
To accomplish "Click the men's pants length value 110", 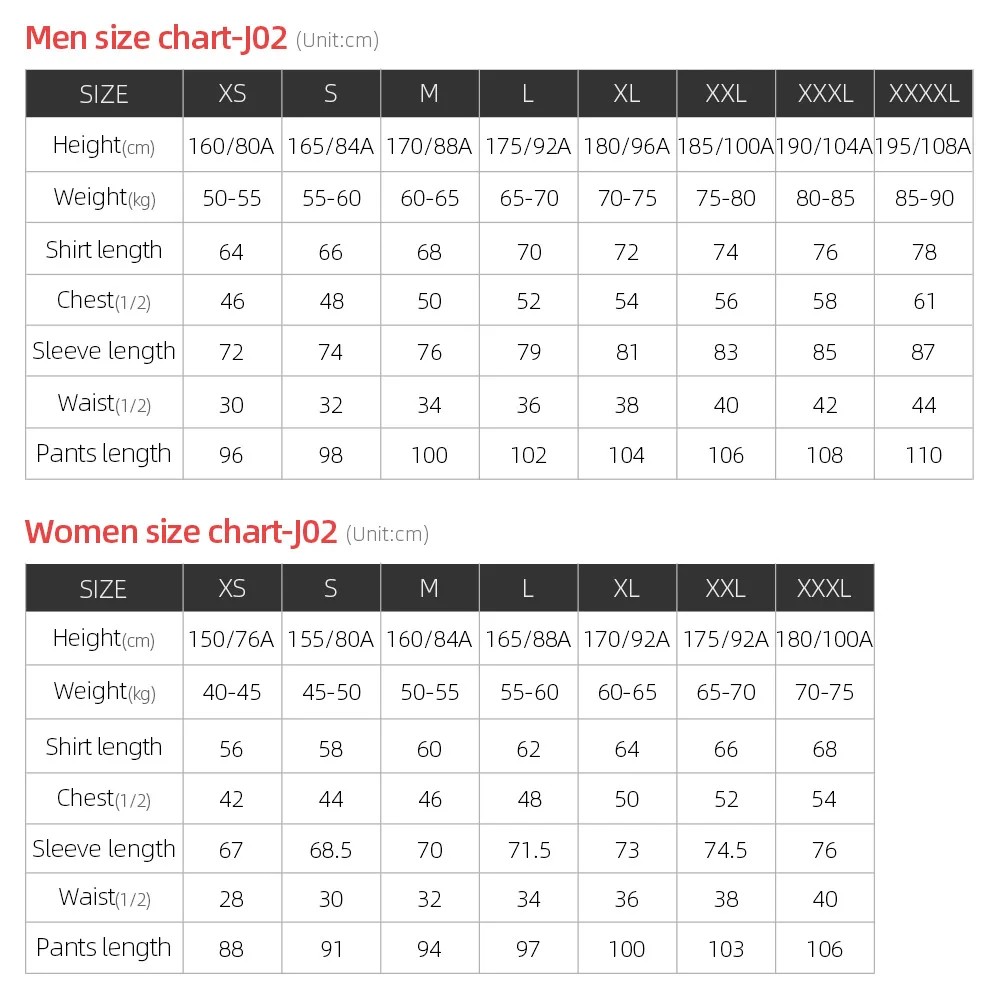I will coord(923,455).
